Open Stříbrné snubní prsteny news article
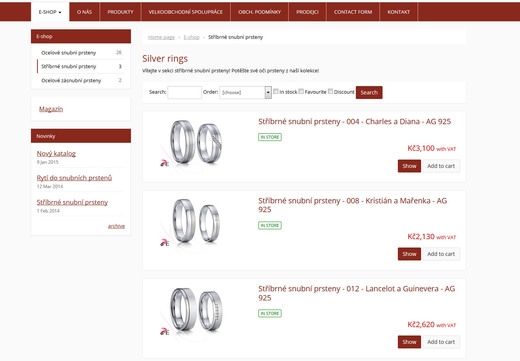The height and width of the screenshot is (361, 520). pyautogui.click(x=72, y=202)
